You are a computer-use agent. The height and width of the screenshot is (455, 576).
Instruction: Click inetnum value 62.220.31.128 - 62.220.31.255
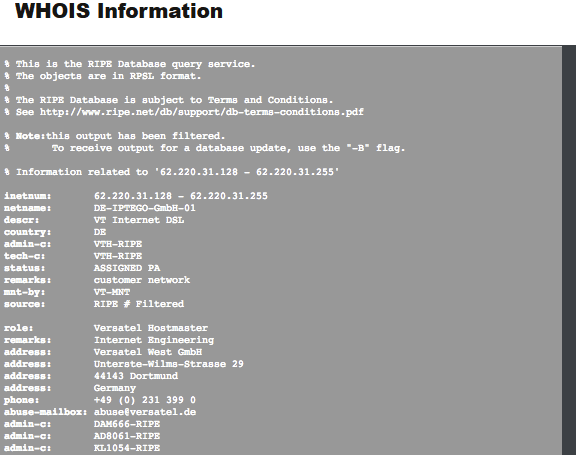(x=181, y=196)
